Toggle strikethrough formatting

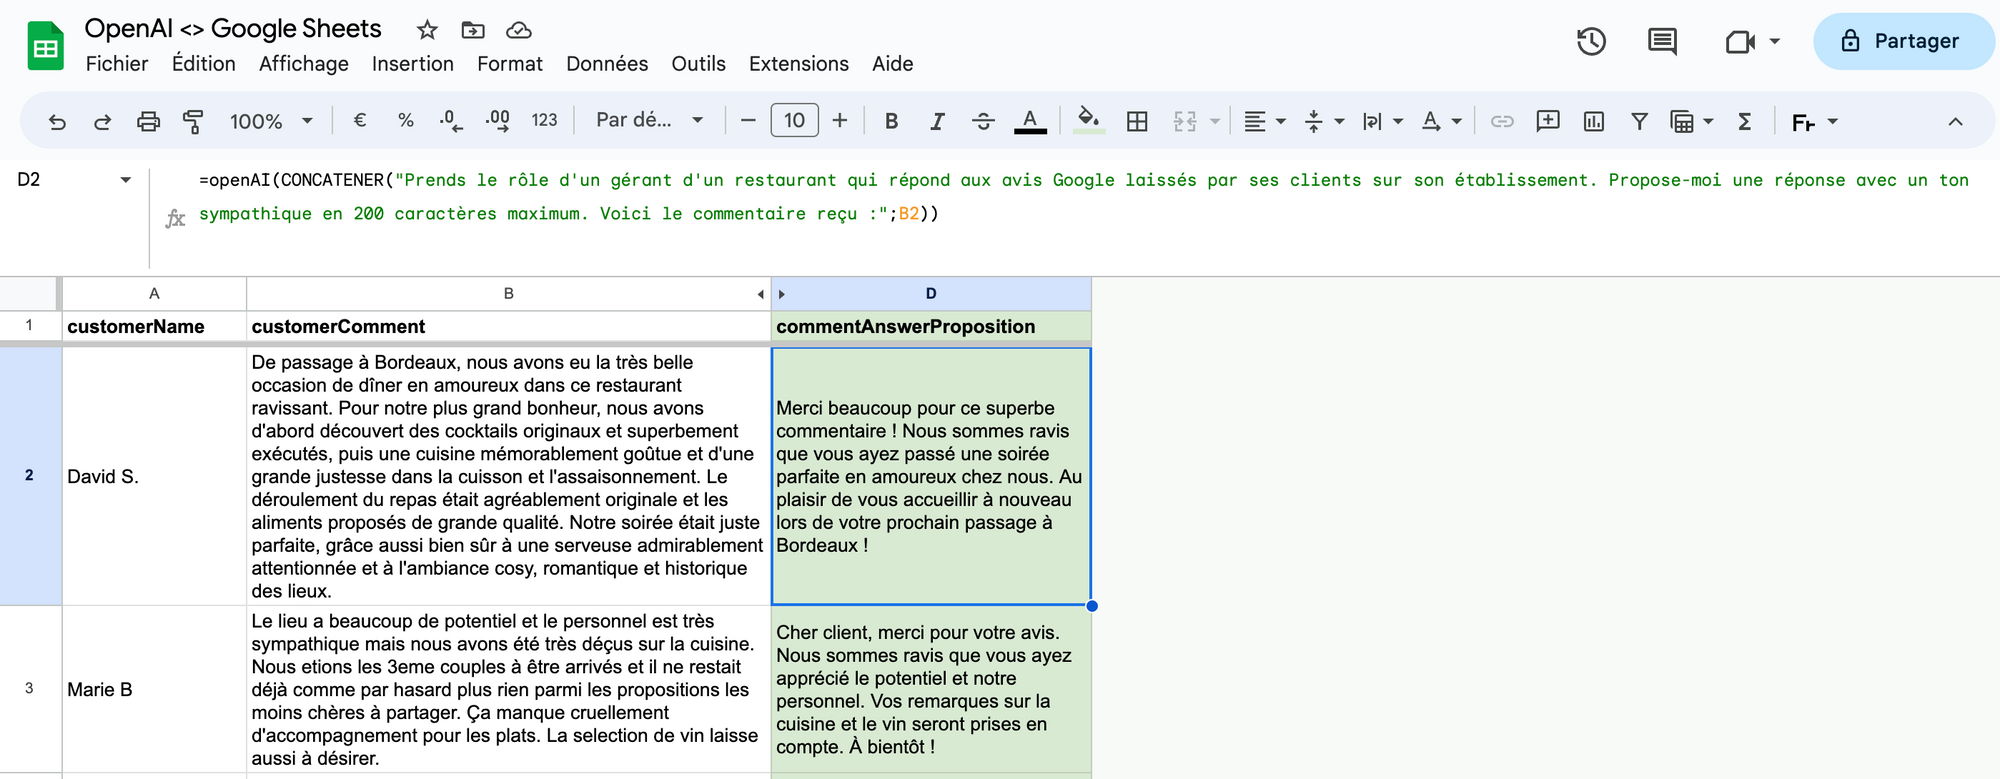pyautogui.click(x=983, y=122)
